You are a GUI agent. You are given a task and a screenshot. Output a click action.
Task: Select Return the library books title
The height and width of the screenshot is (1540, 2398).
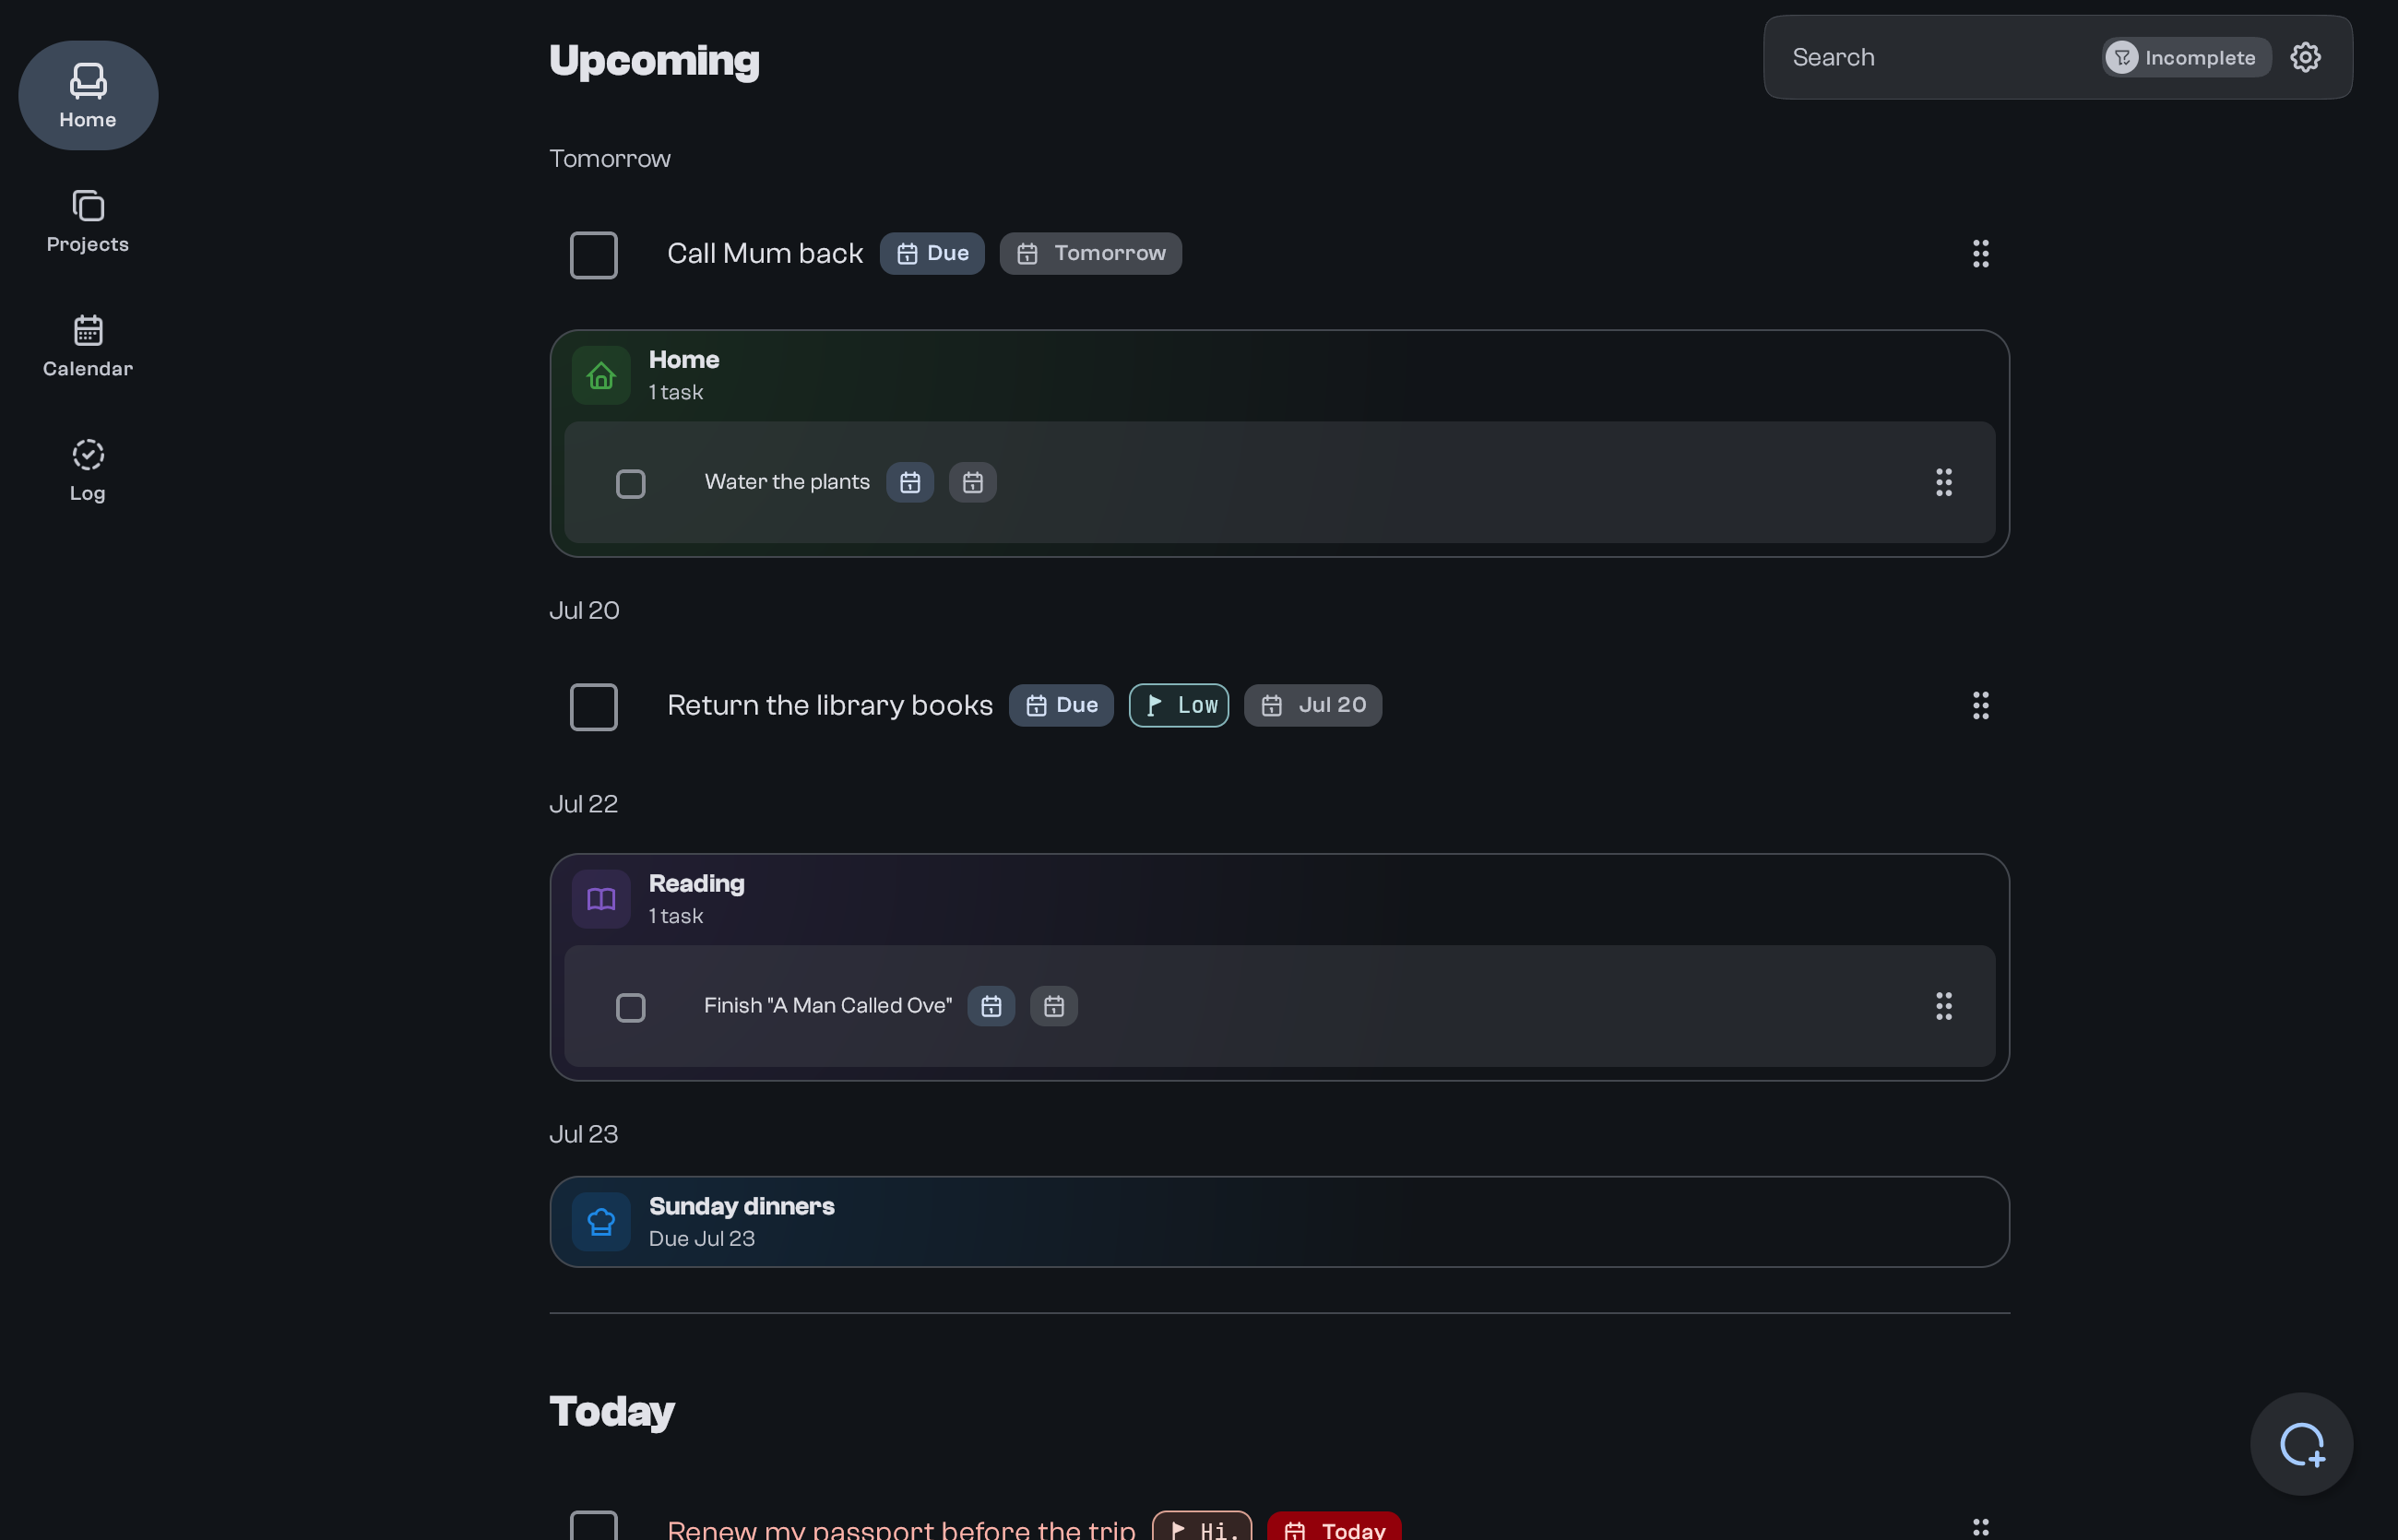(x=830, y=705)
